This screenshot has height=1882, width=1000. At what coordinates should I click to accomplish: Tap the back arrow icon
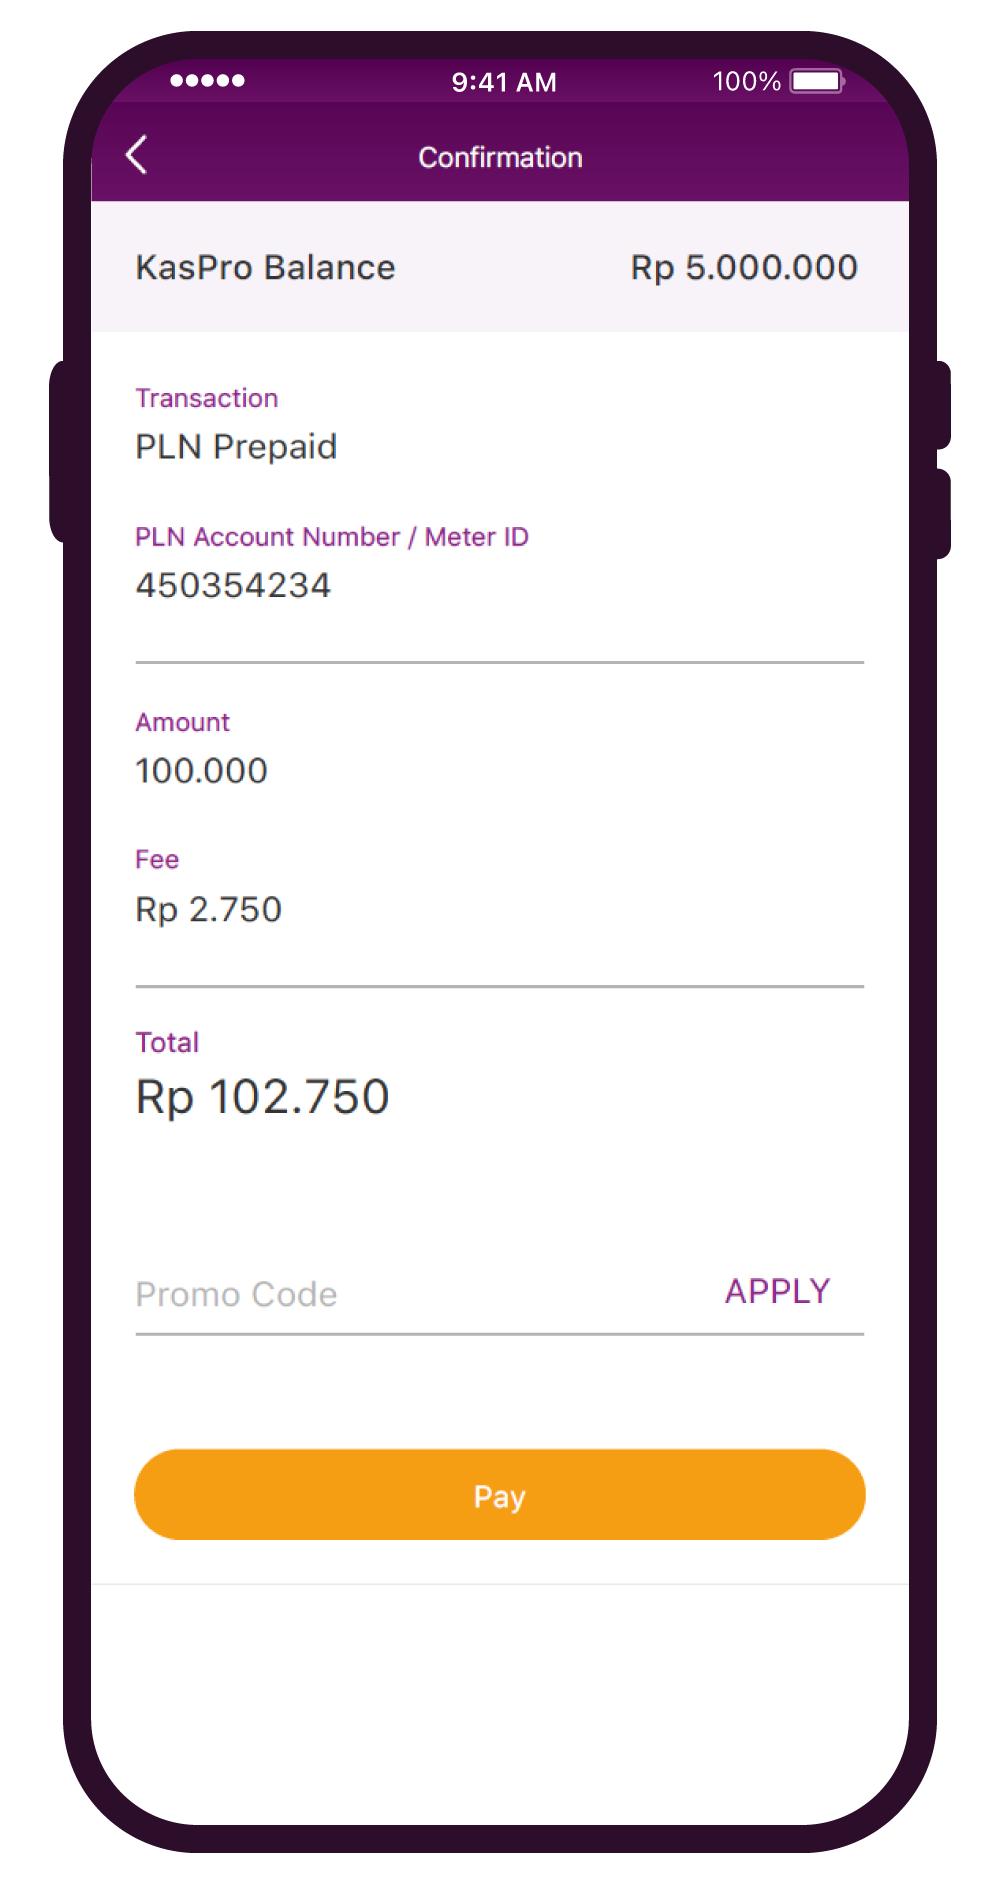click(137, 155)
